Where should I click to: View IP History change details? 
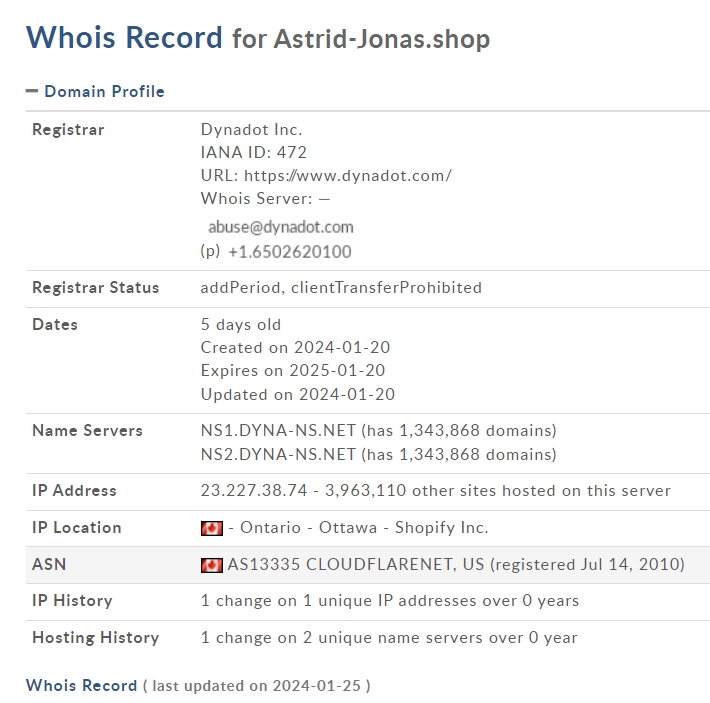[x=390, y=601]
